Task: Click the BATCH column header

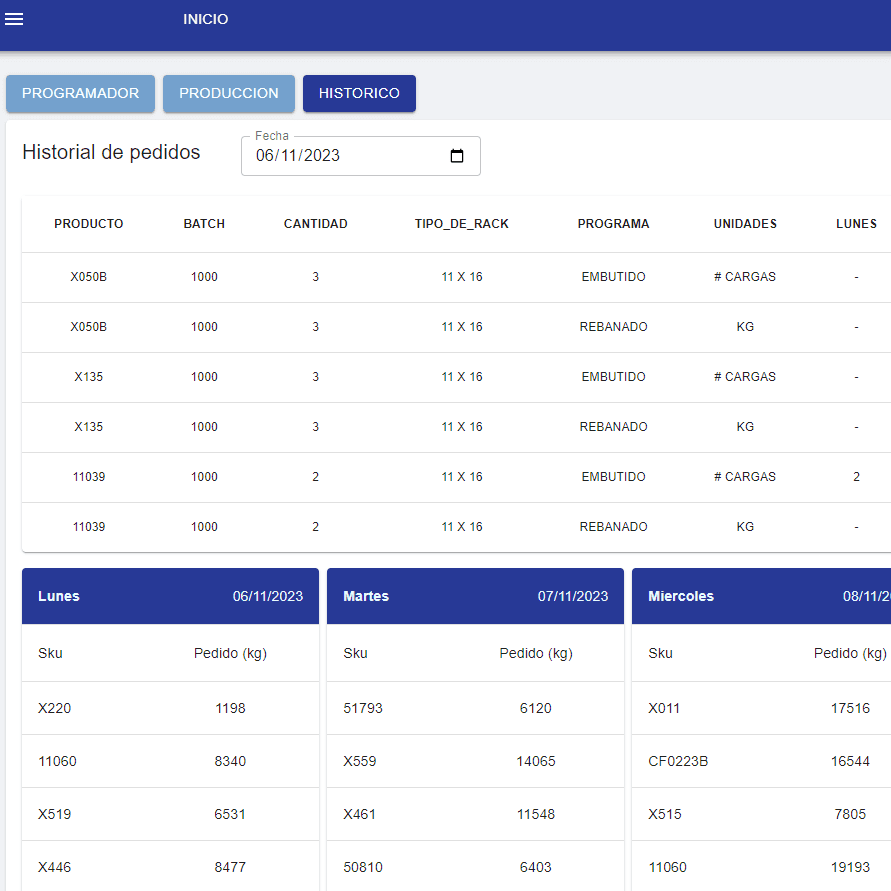Action: pos(204,224)
